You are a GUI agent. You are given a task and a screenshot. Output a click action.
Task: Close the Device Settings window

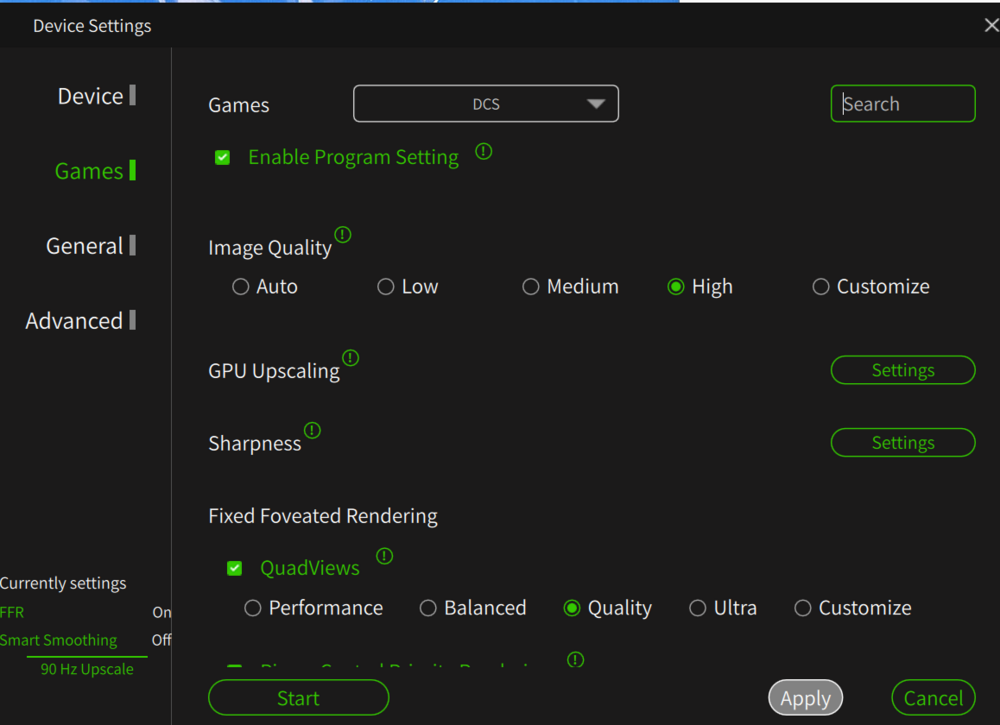pos(990,26)
